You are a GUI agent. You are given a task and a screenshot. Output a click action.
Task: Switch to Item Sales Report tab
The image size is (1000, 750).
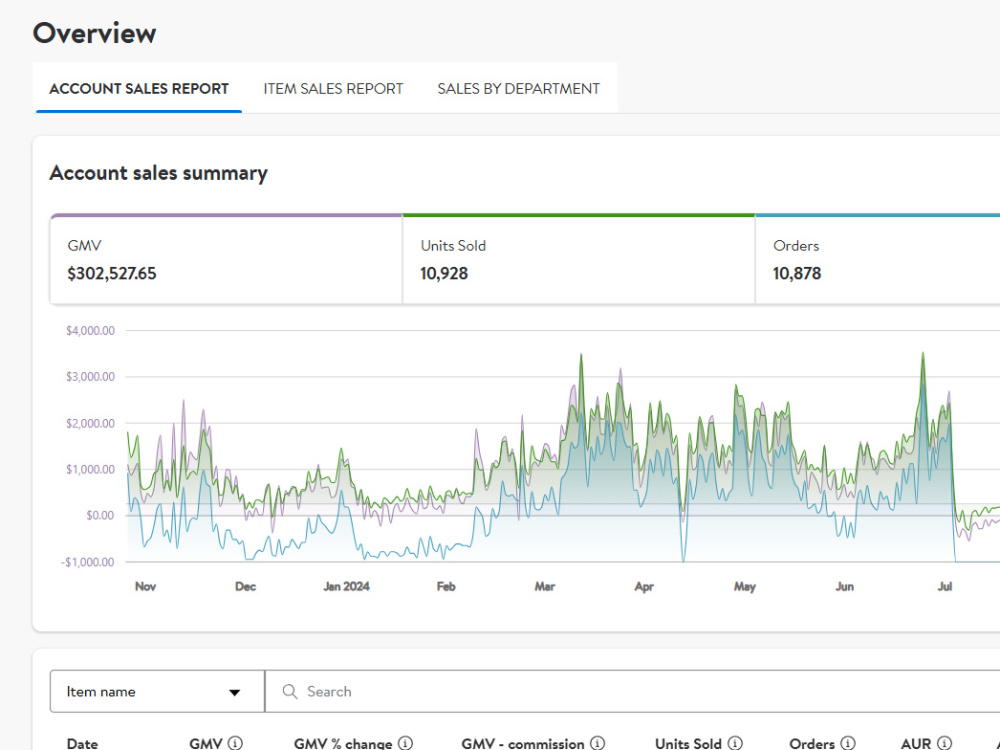click(x=333, y=89)
